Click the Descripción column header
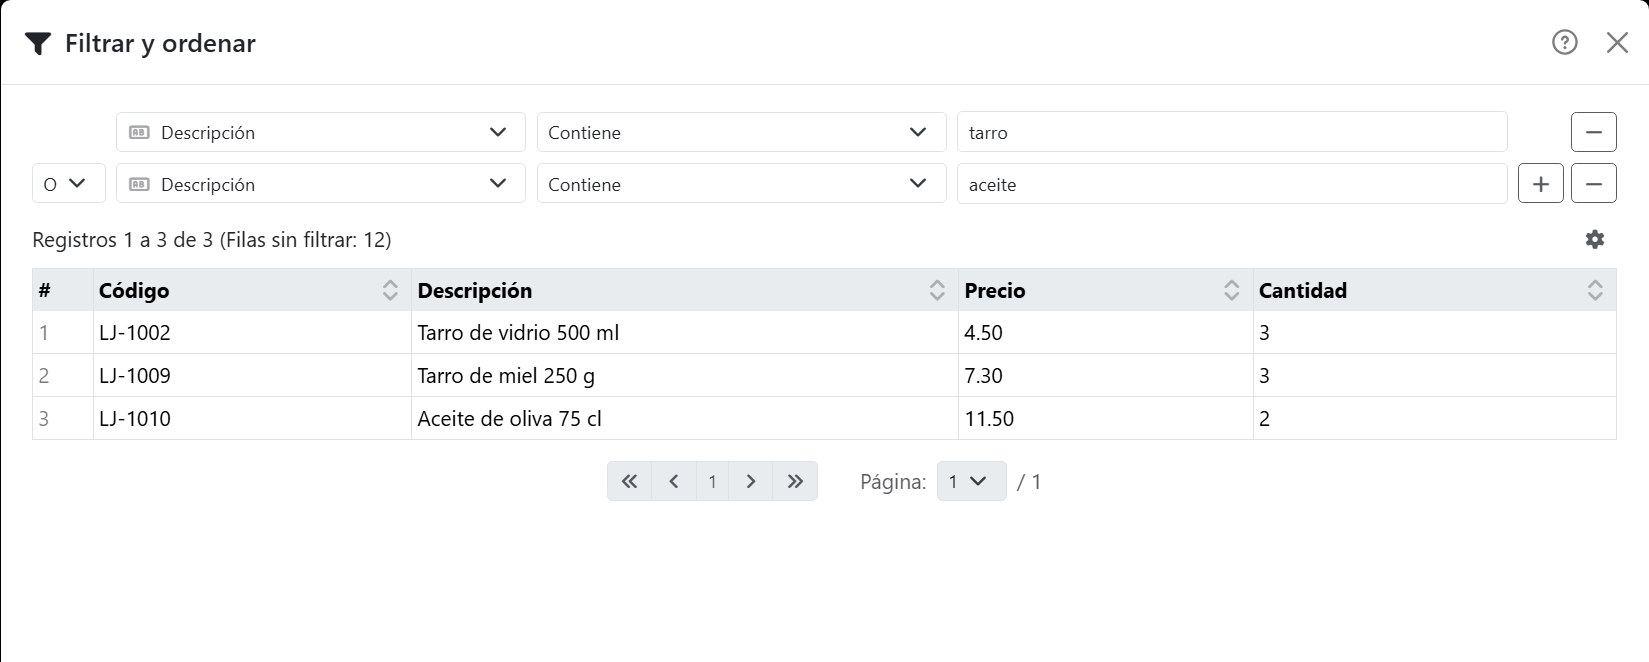 (x=684, y=290)
